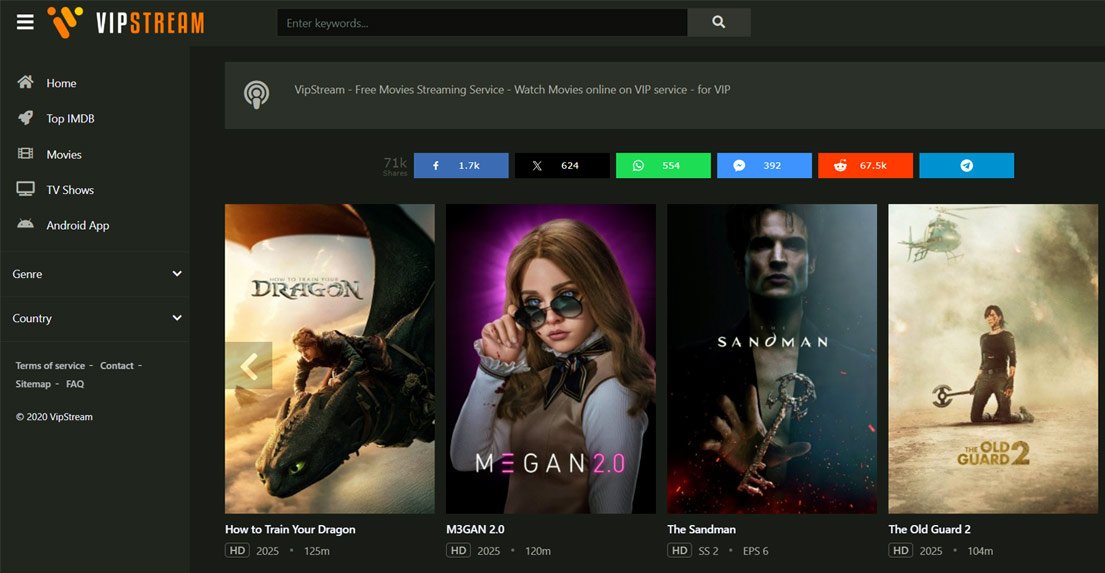Open the Android App page

click(x=78, y=226)
